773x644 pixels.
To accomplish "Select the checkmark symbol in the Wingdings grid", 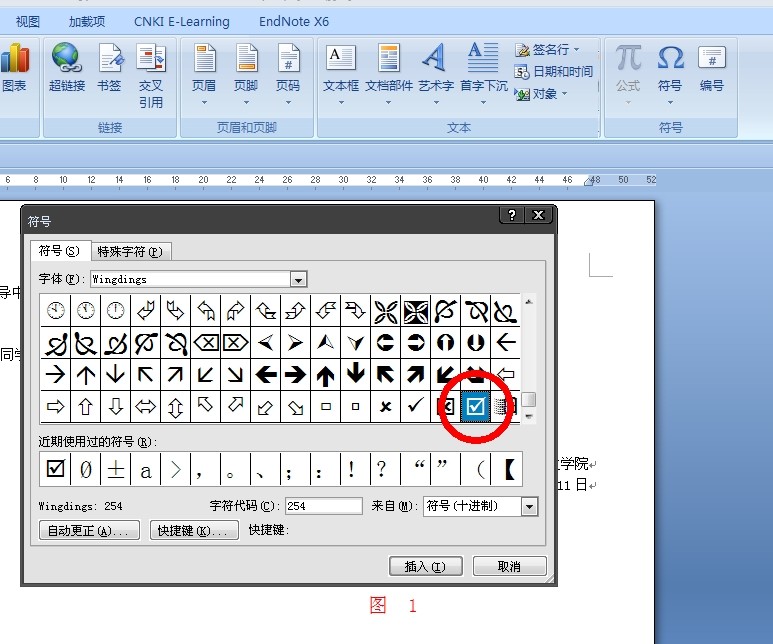I will point(415,406).
